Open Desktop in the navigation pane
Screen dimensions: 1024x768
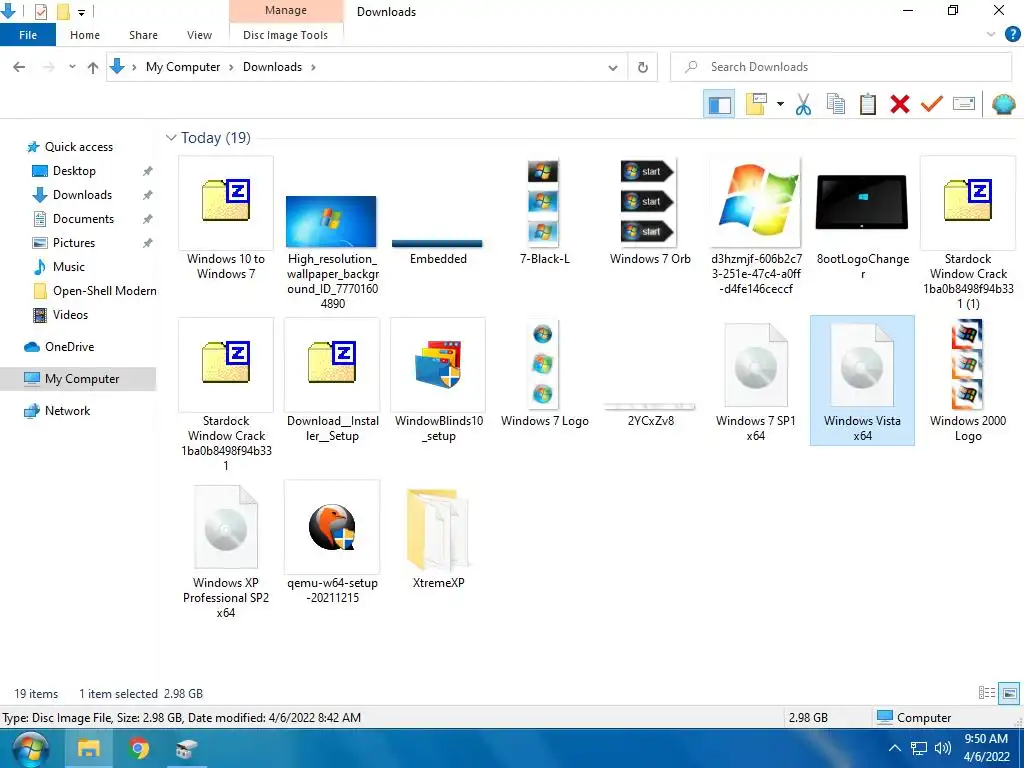(x=74, y=171)
